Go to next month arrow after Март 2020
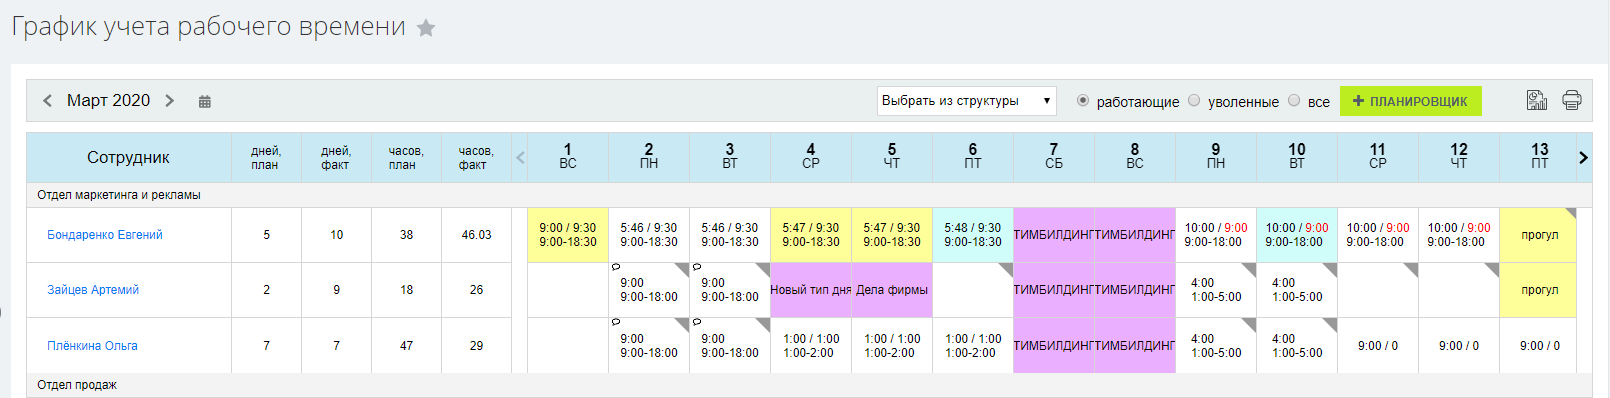1610x398 pixels. (170, 101)
